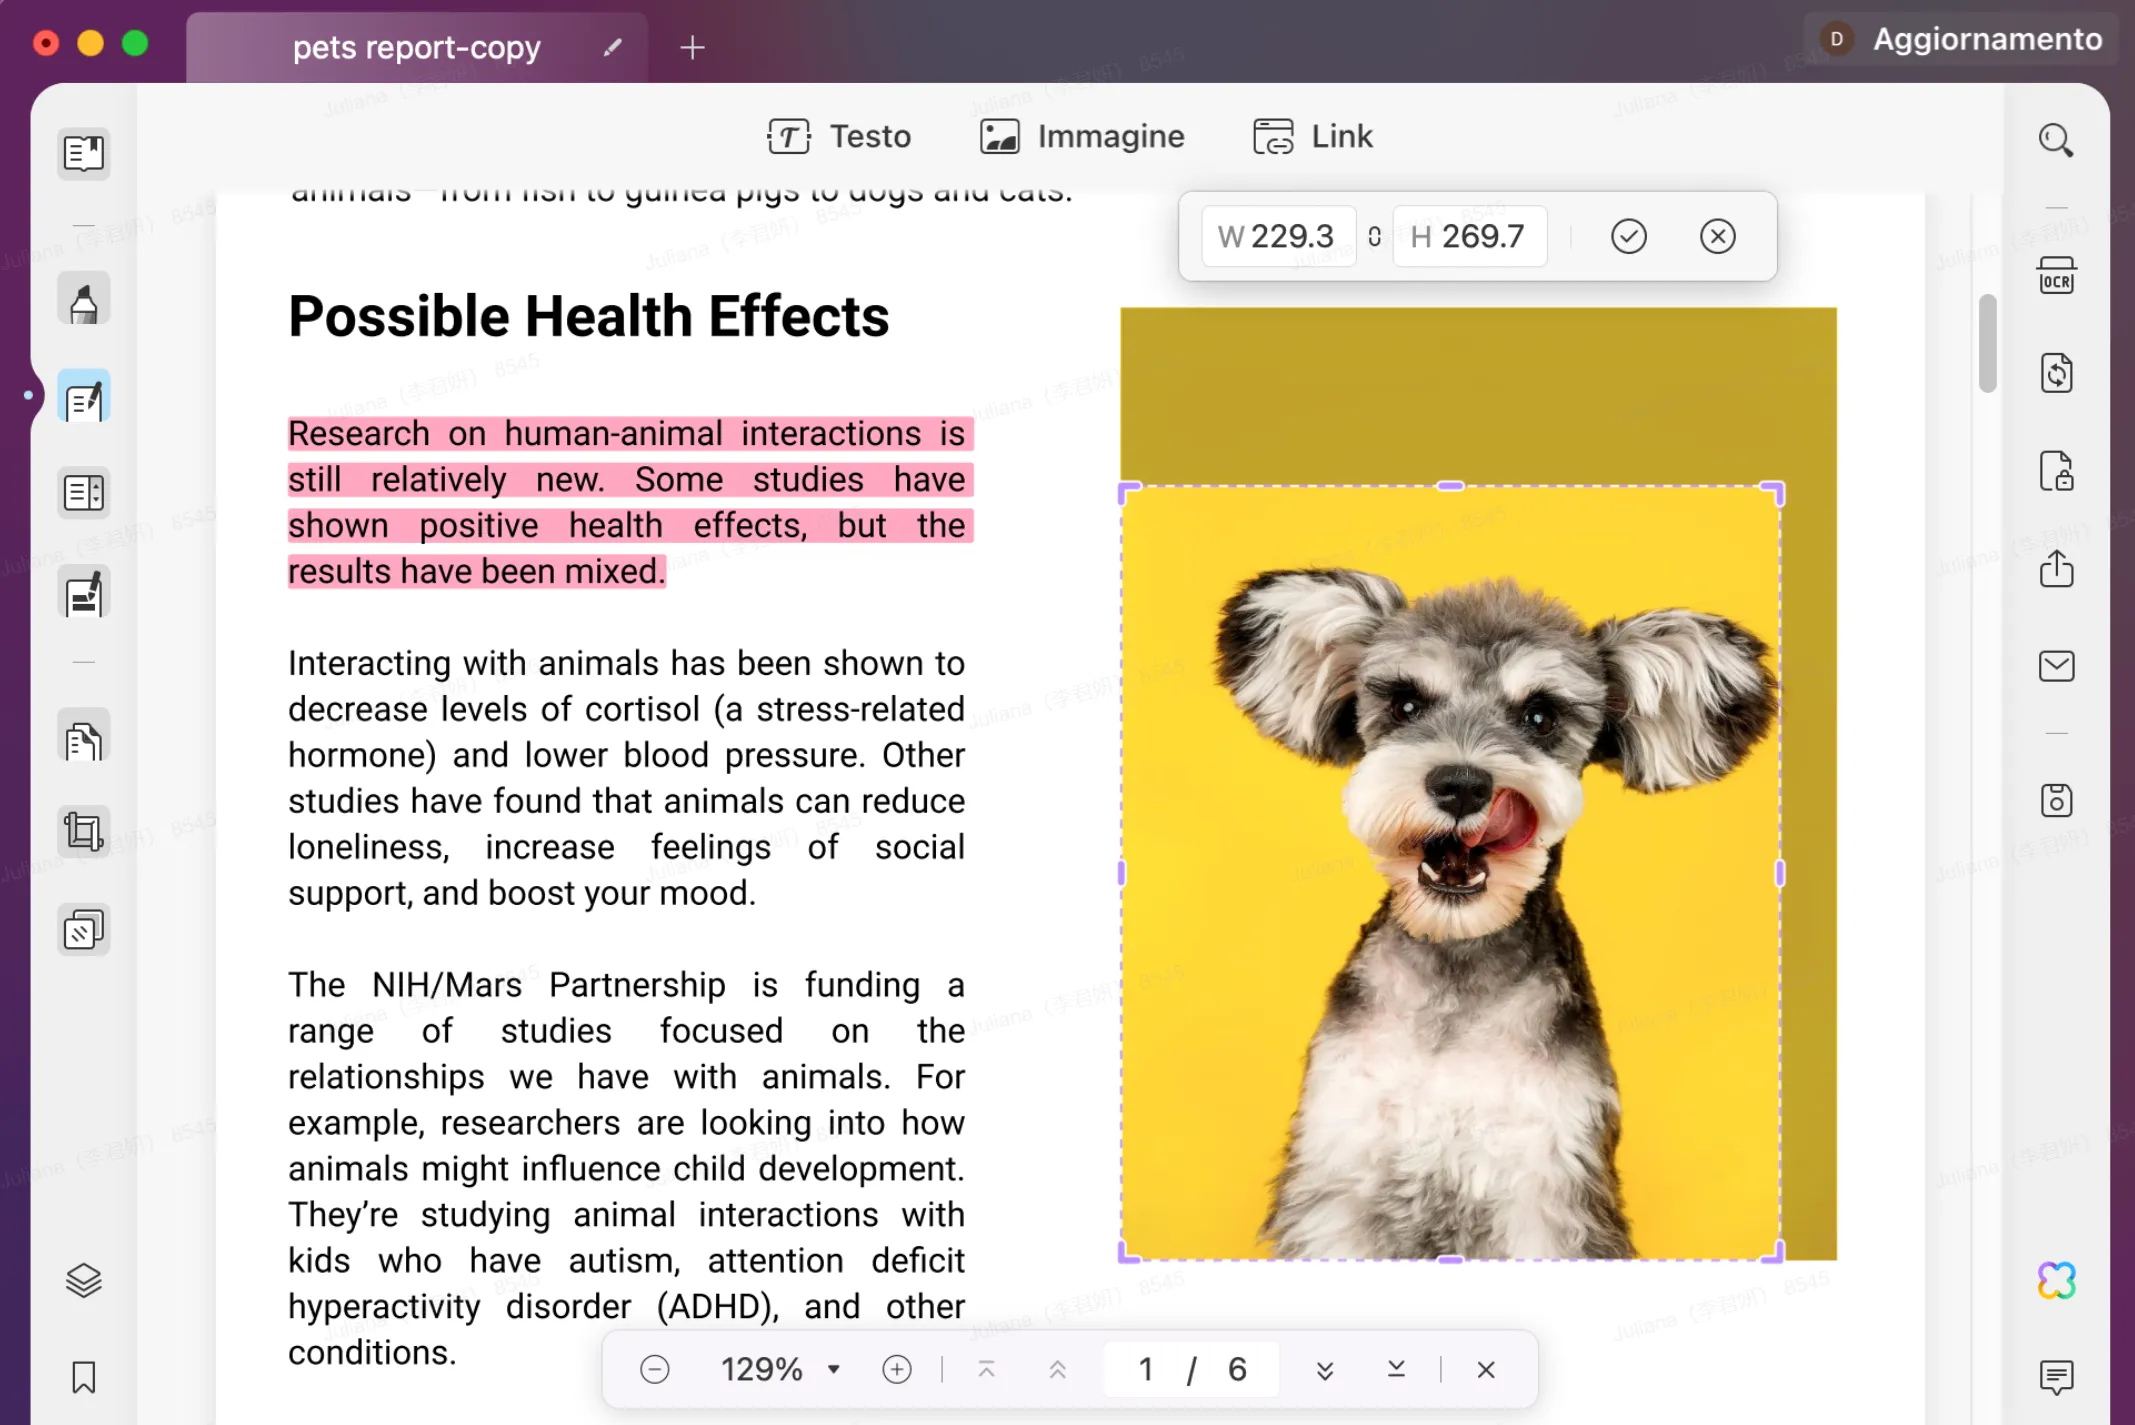Cancel image resize with X button

pyautogui.click(x=1717, y=235)
